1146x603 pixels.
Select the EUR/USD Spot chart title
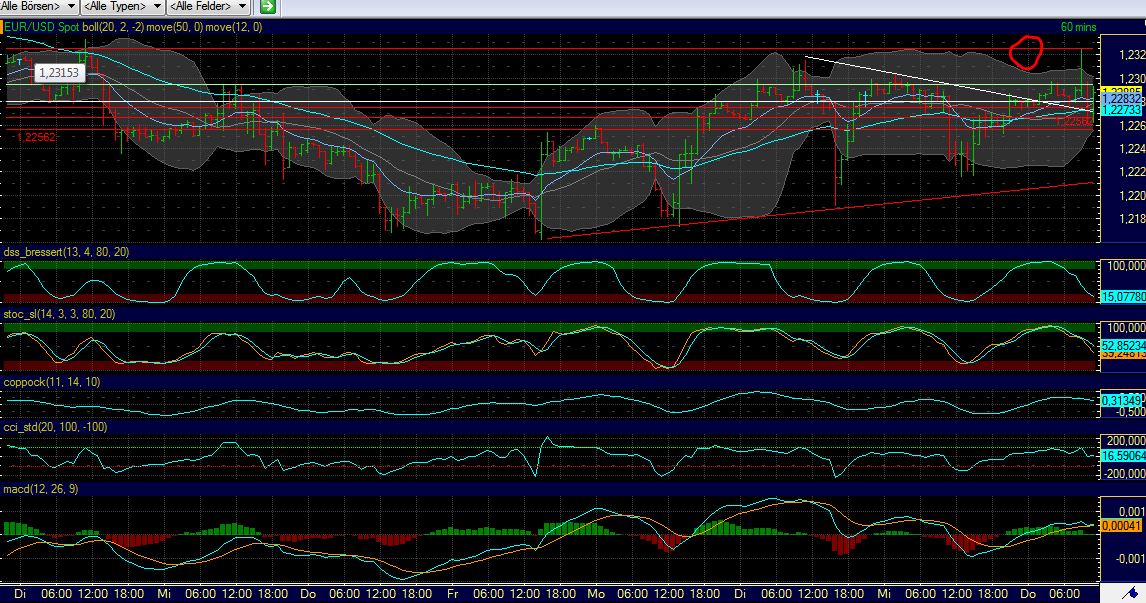click(x=42, y=27)
